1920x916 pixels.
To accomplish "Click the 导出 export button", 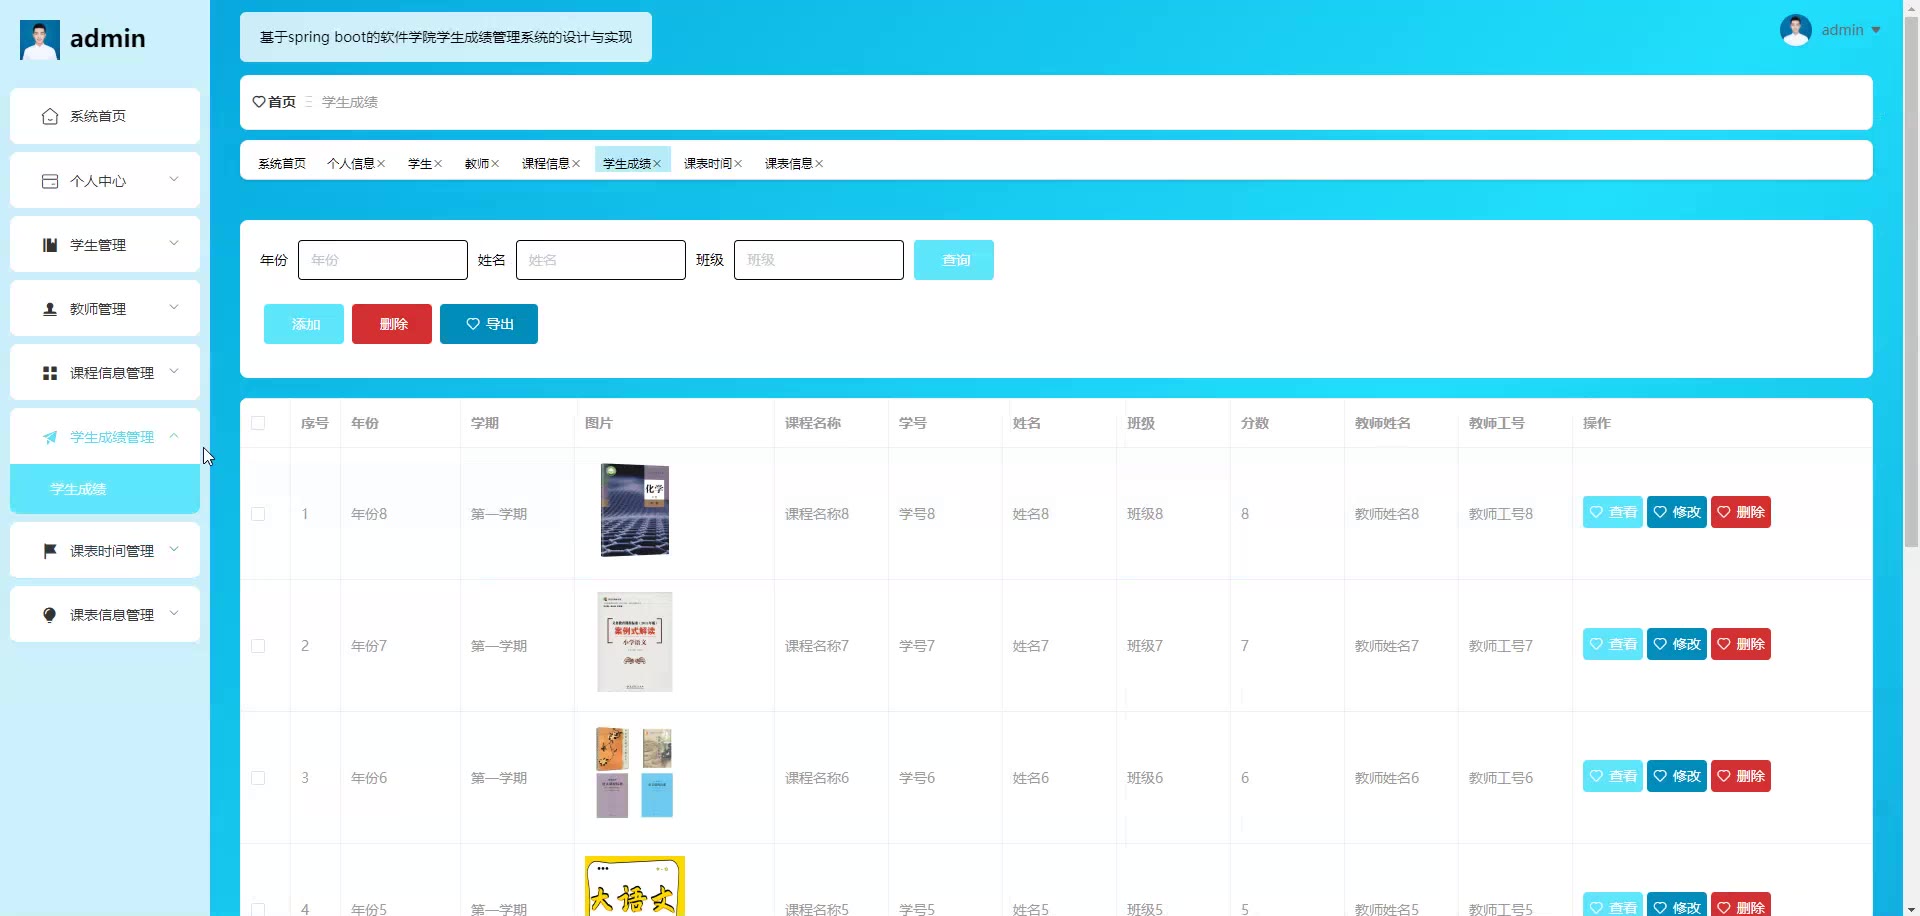I will 489,324.
